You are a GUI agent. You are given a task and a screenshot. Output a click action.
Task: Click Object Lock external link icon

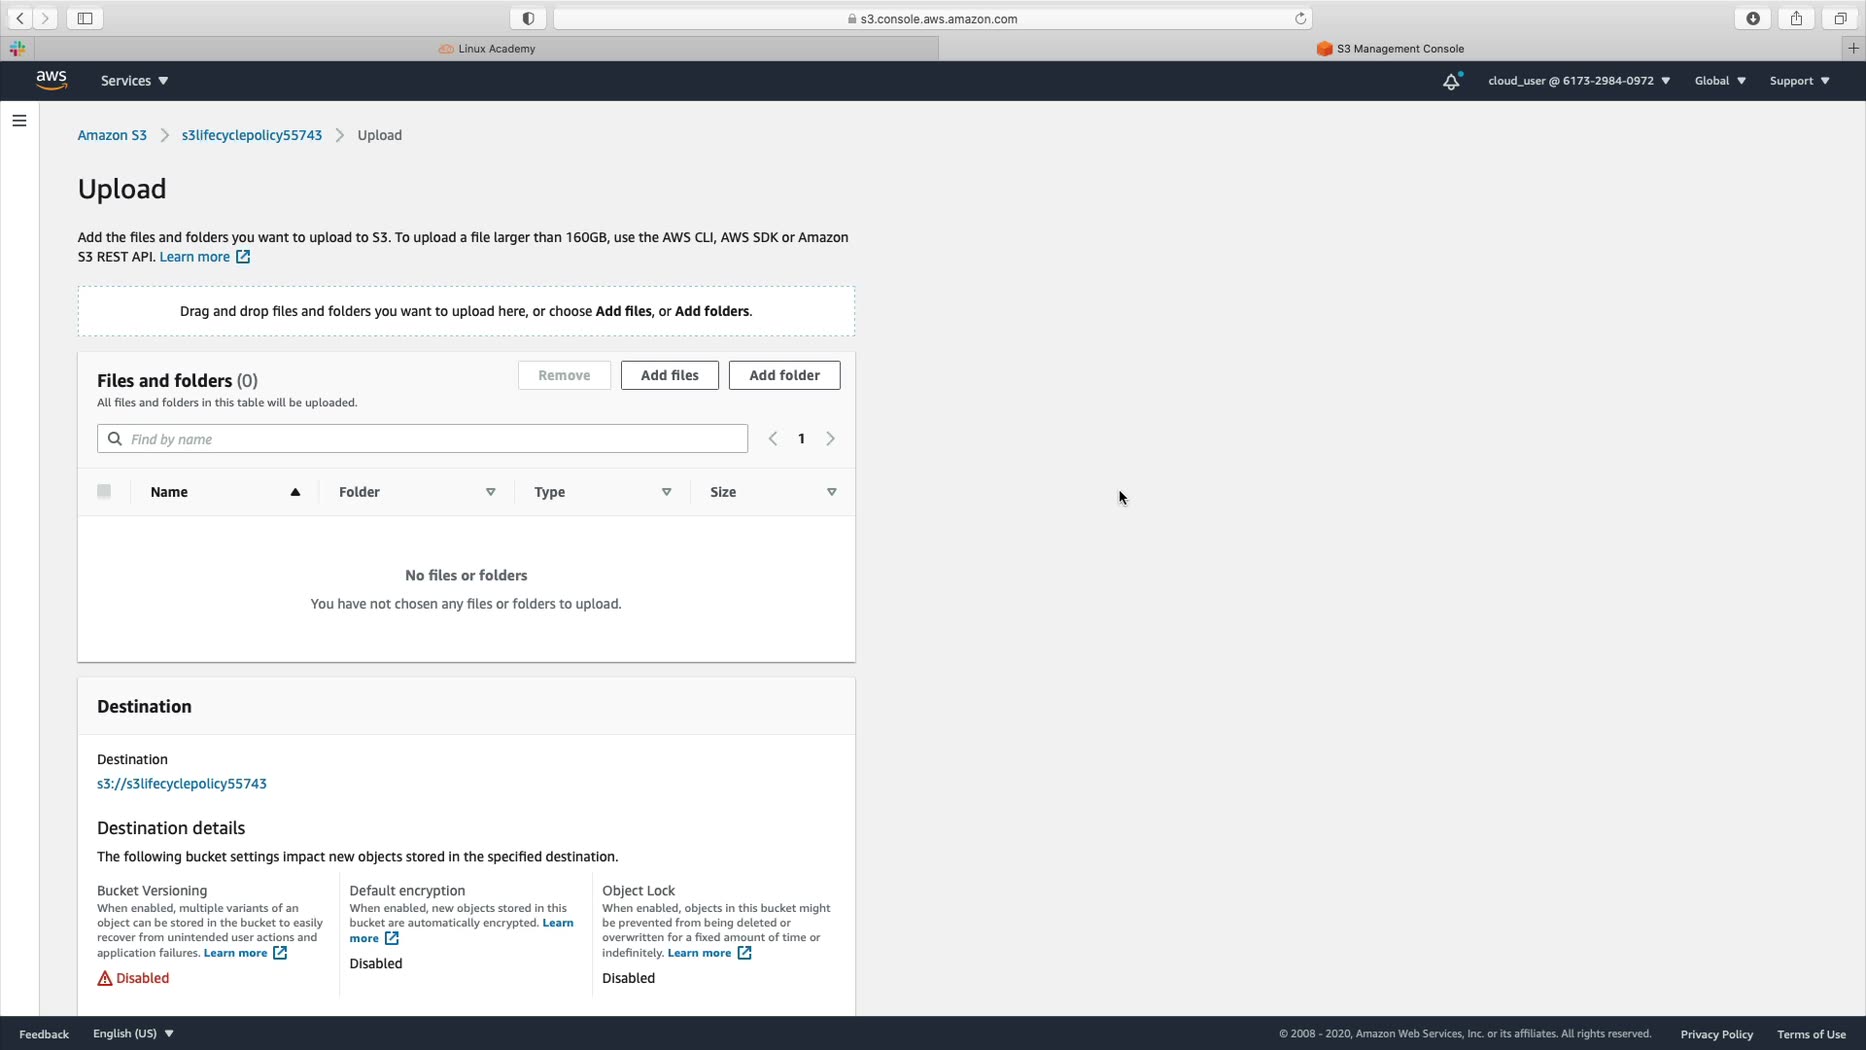tap(744, 953)
